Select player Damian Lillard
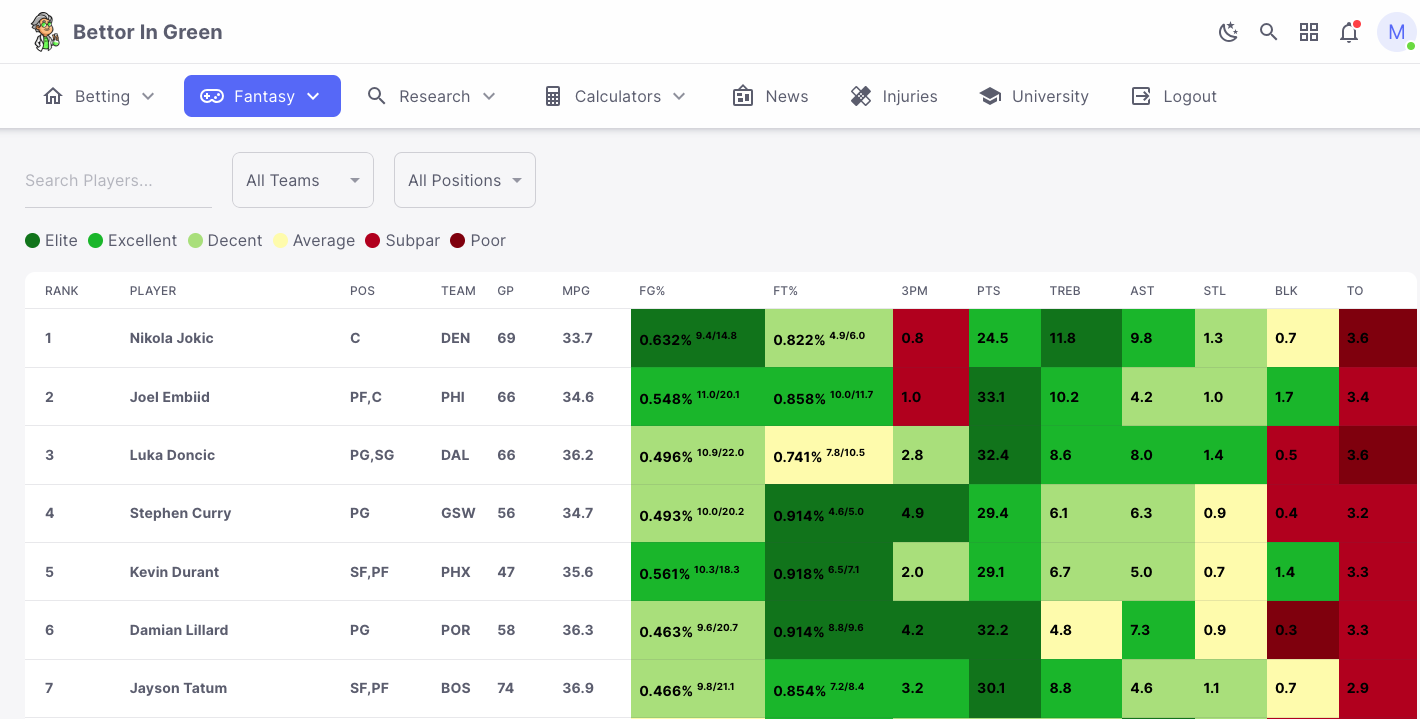This screenshot has height=719, width=1420. (x=179, y=630)
